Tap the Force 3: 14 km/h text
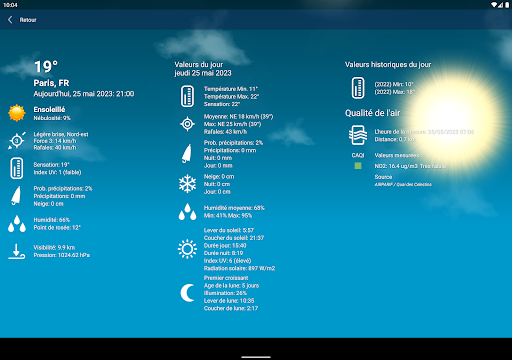This screenshot has width=512, height=360. coord(55,141)
